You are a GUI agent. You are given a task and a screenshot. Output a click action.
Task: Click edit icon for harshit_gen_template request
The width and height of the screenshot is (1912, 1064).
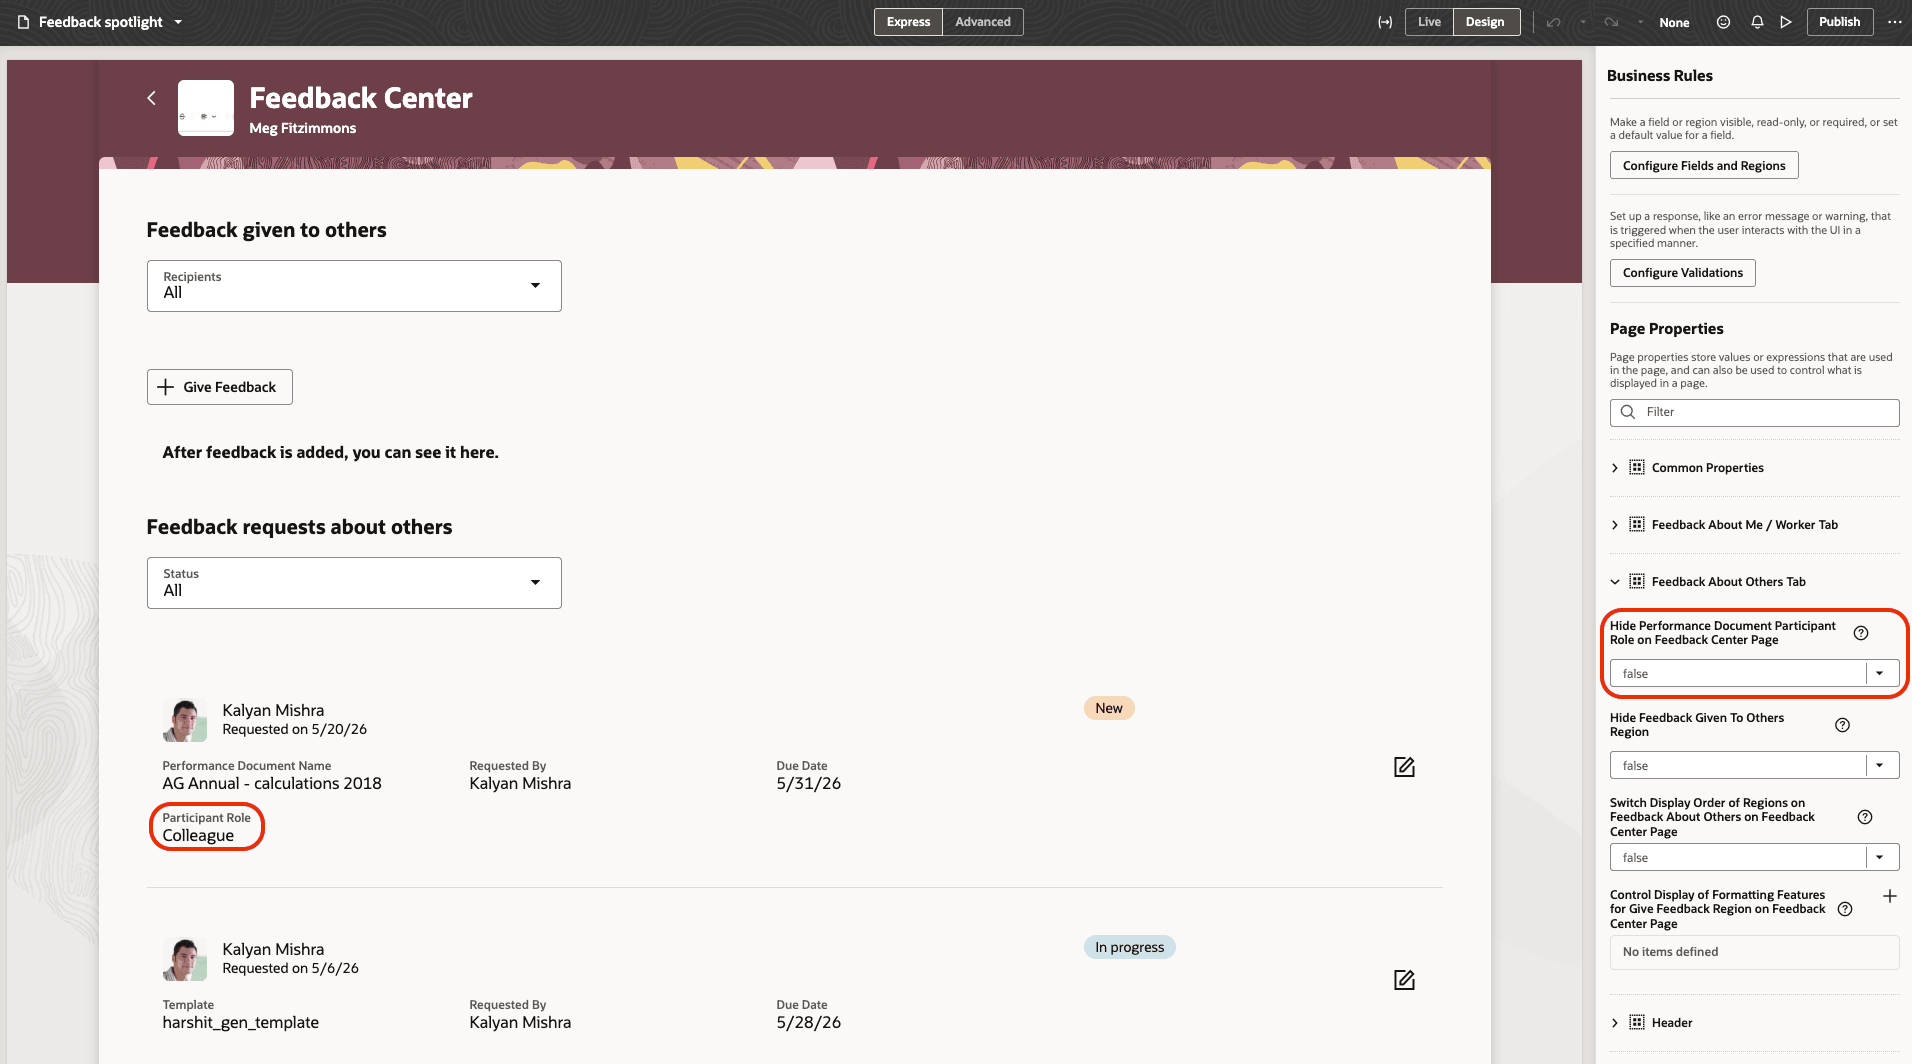coord(1404,980)
